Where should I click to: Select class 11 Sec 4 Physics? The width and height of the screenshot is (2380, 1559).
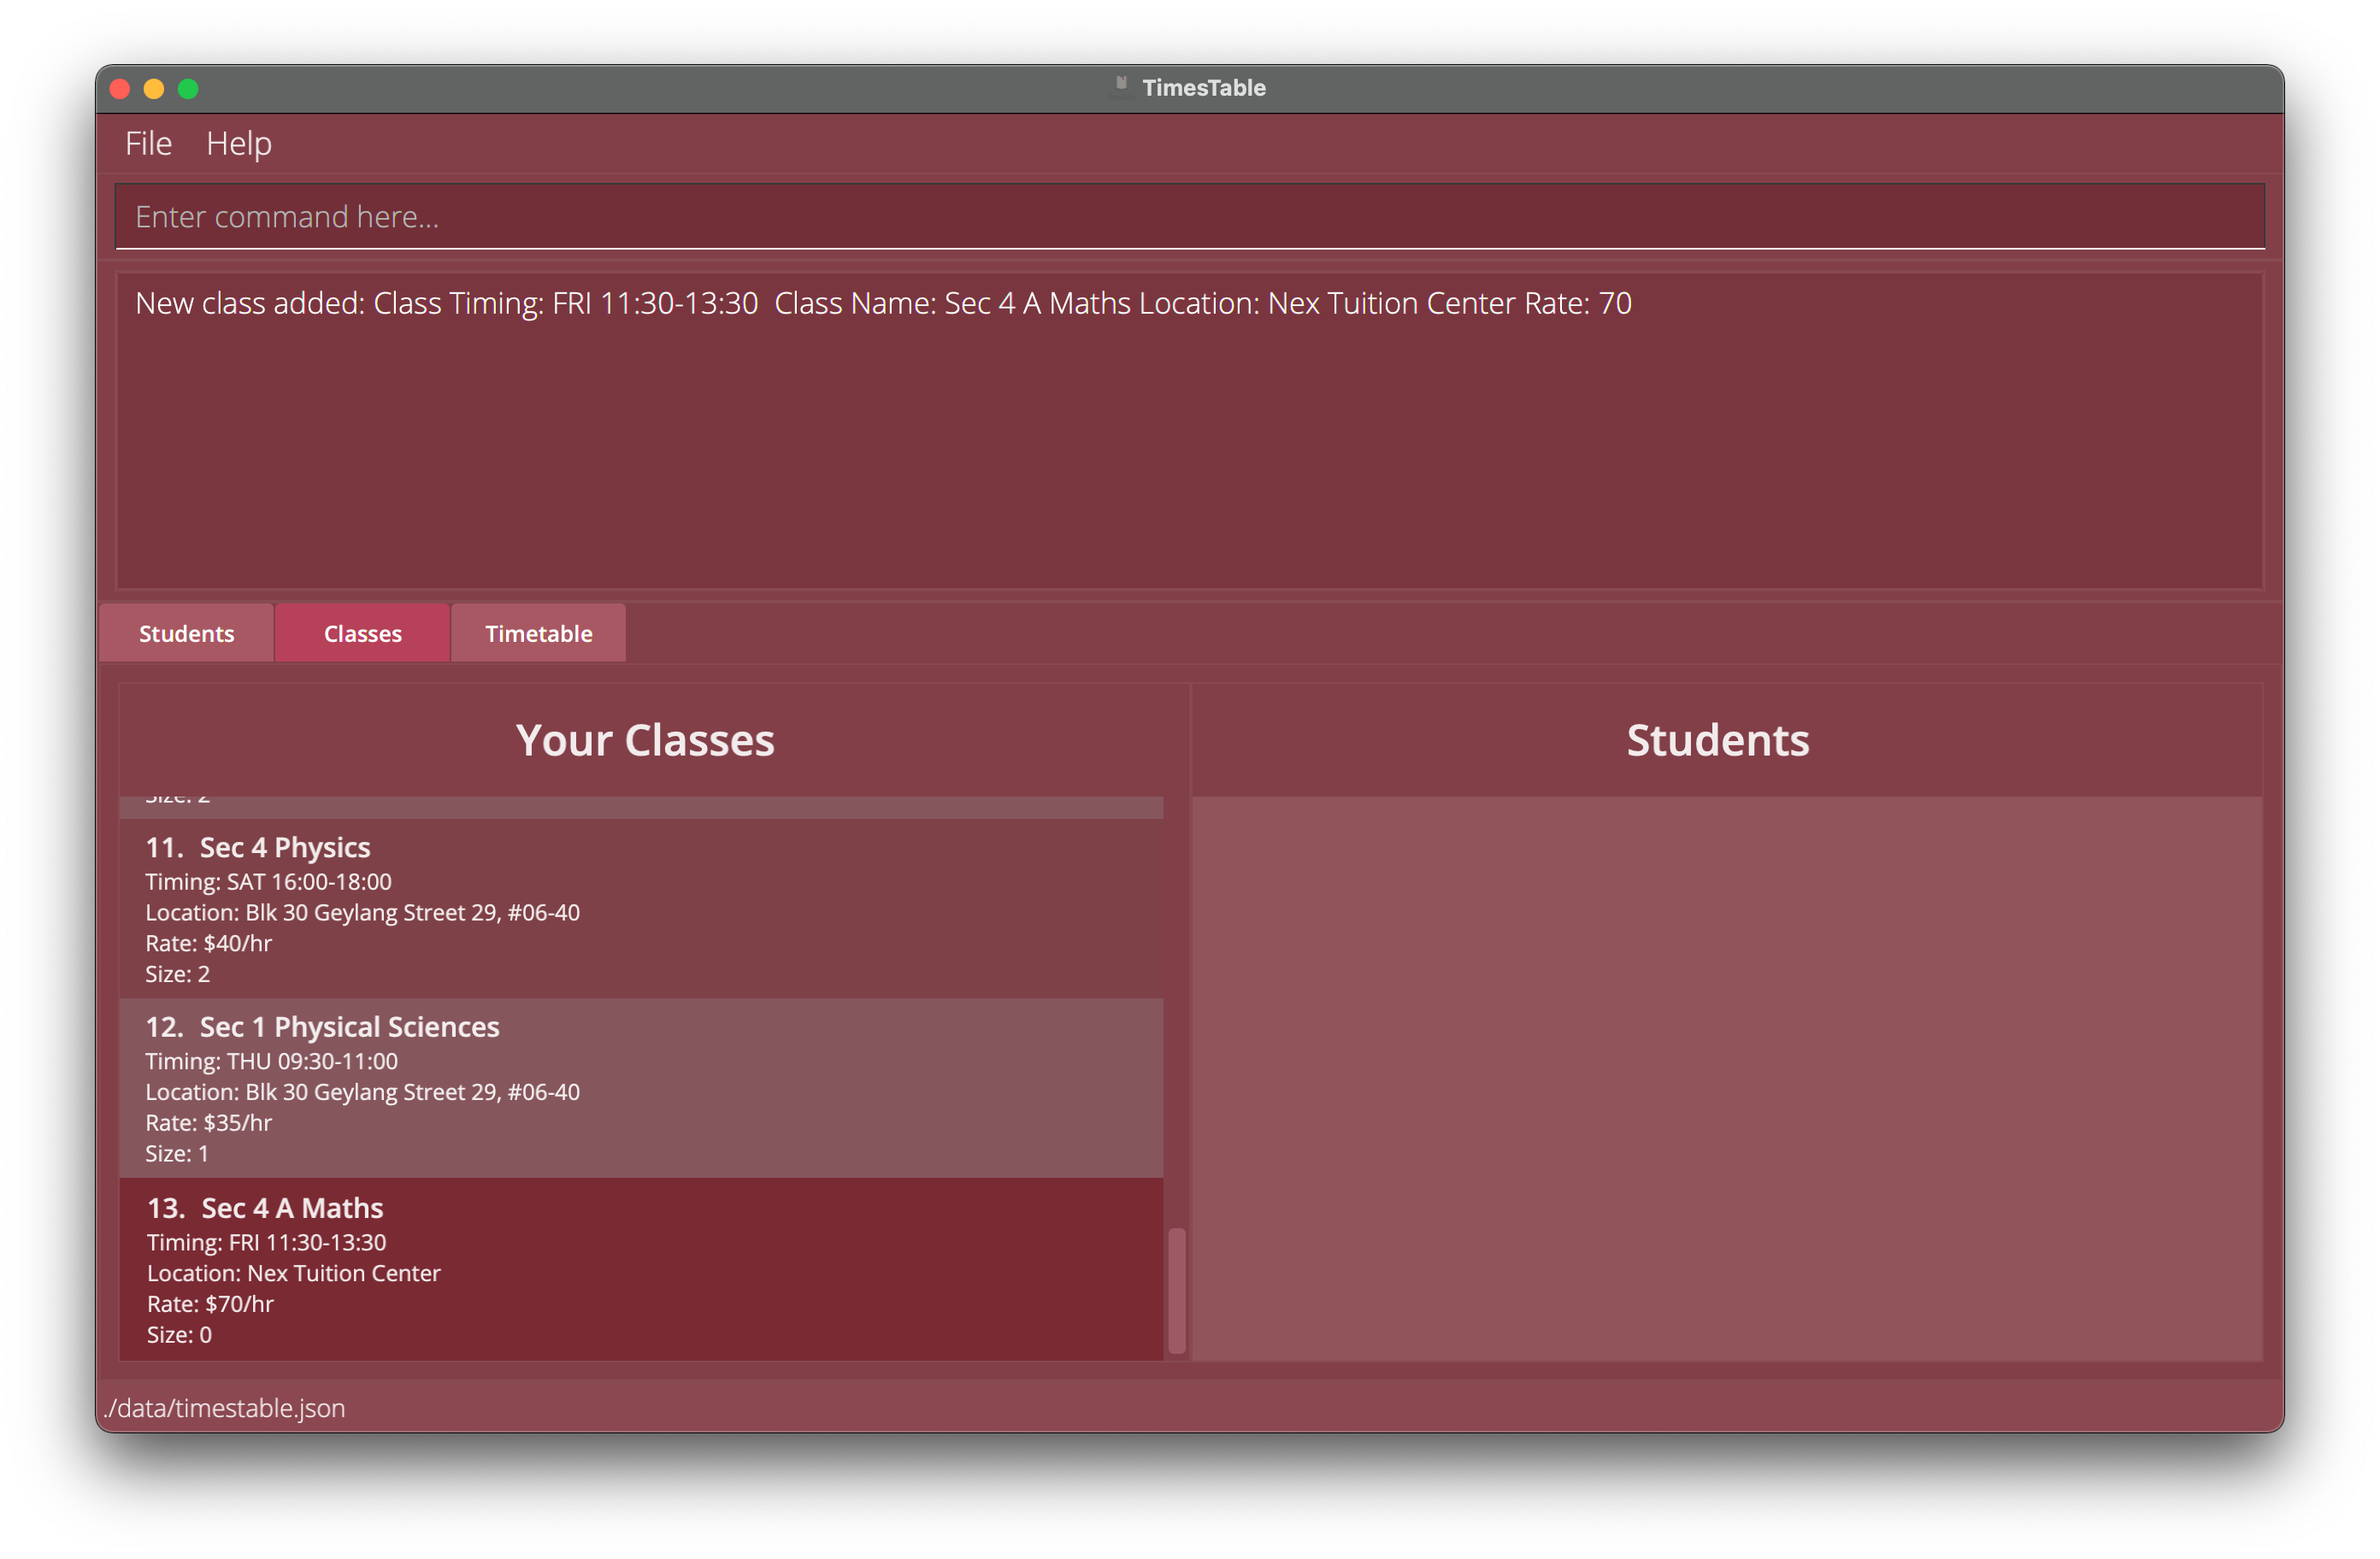coord(641,908)
